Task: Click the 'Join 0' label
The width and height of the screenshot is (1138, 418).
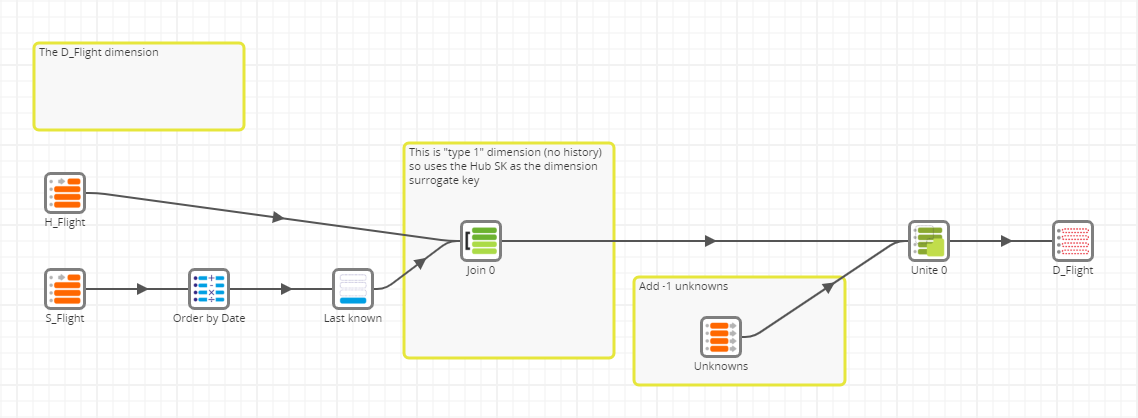Action: point(480,270)
